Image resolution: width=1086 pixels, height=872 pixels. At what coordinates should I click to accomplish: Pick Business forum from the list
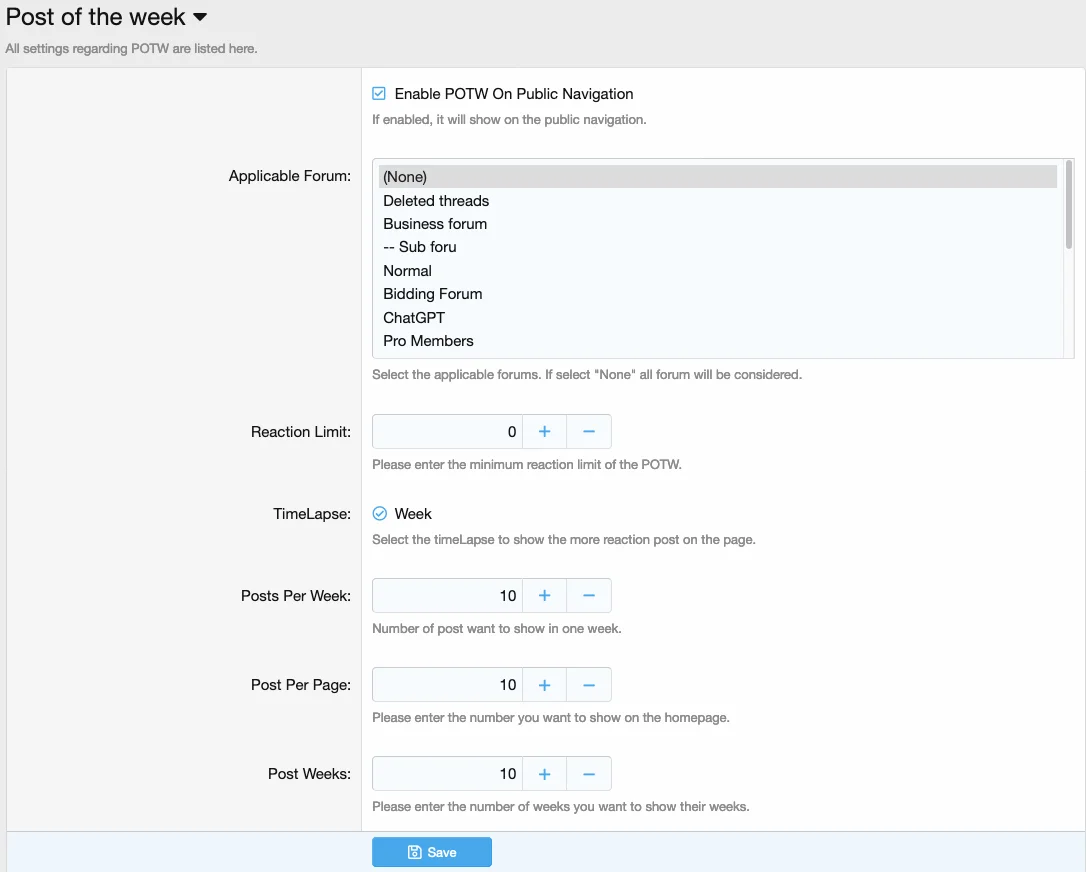pos(435,224)
